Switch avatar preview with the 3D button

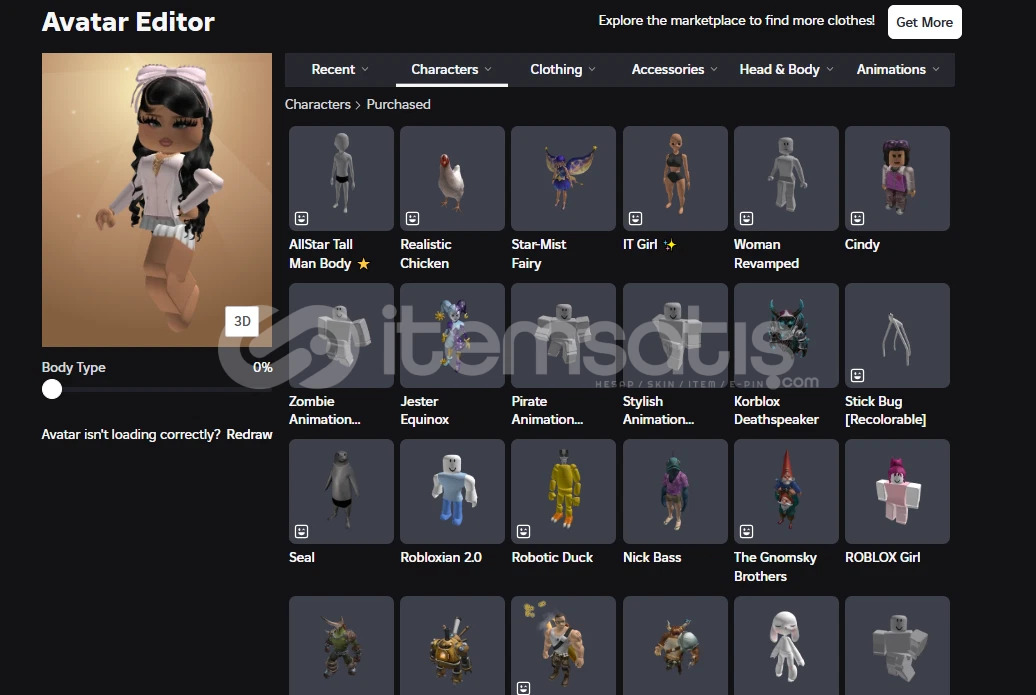(242, 321)
